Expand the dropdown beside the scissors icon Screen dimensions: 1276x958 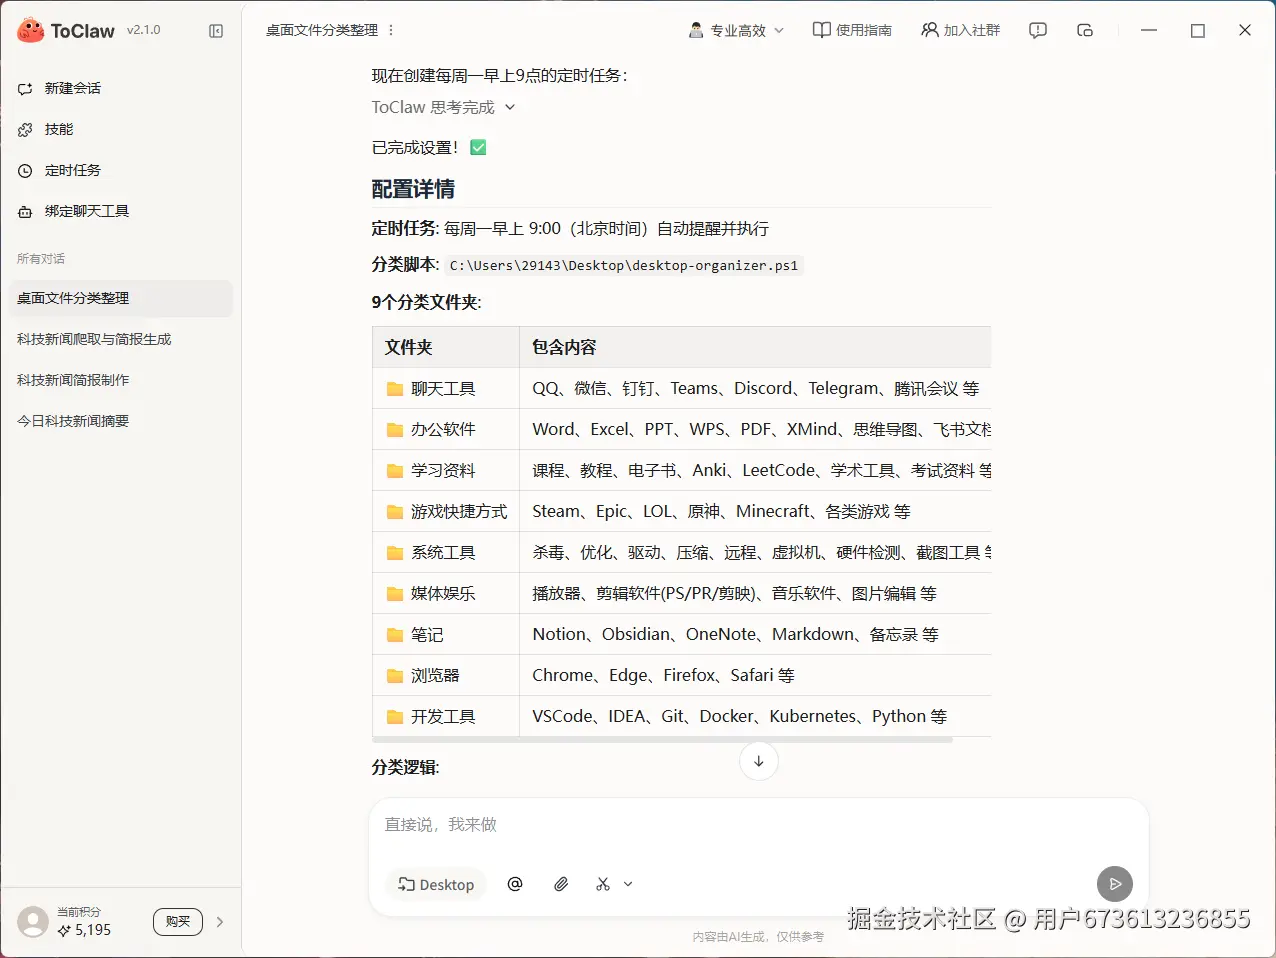click(628, 884)
